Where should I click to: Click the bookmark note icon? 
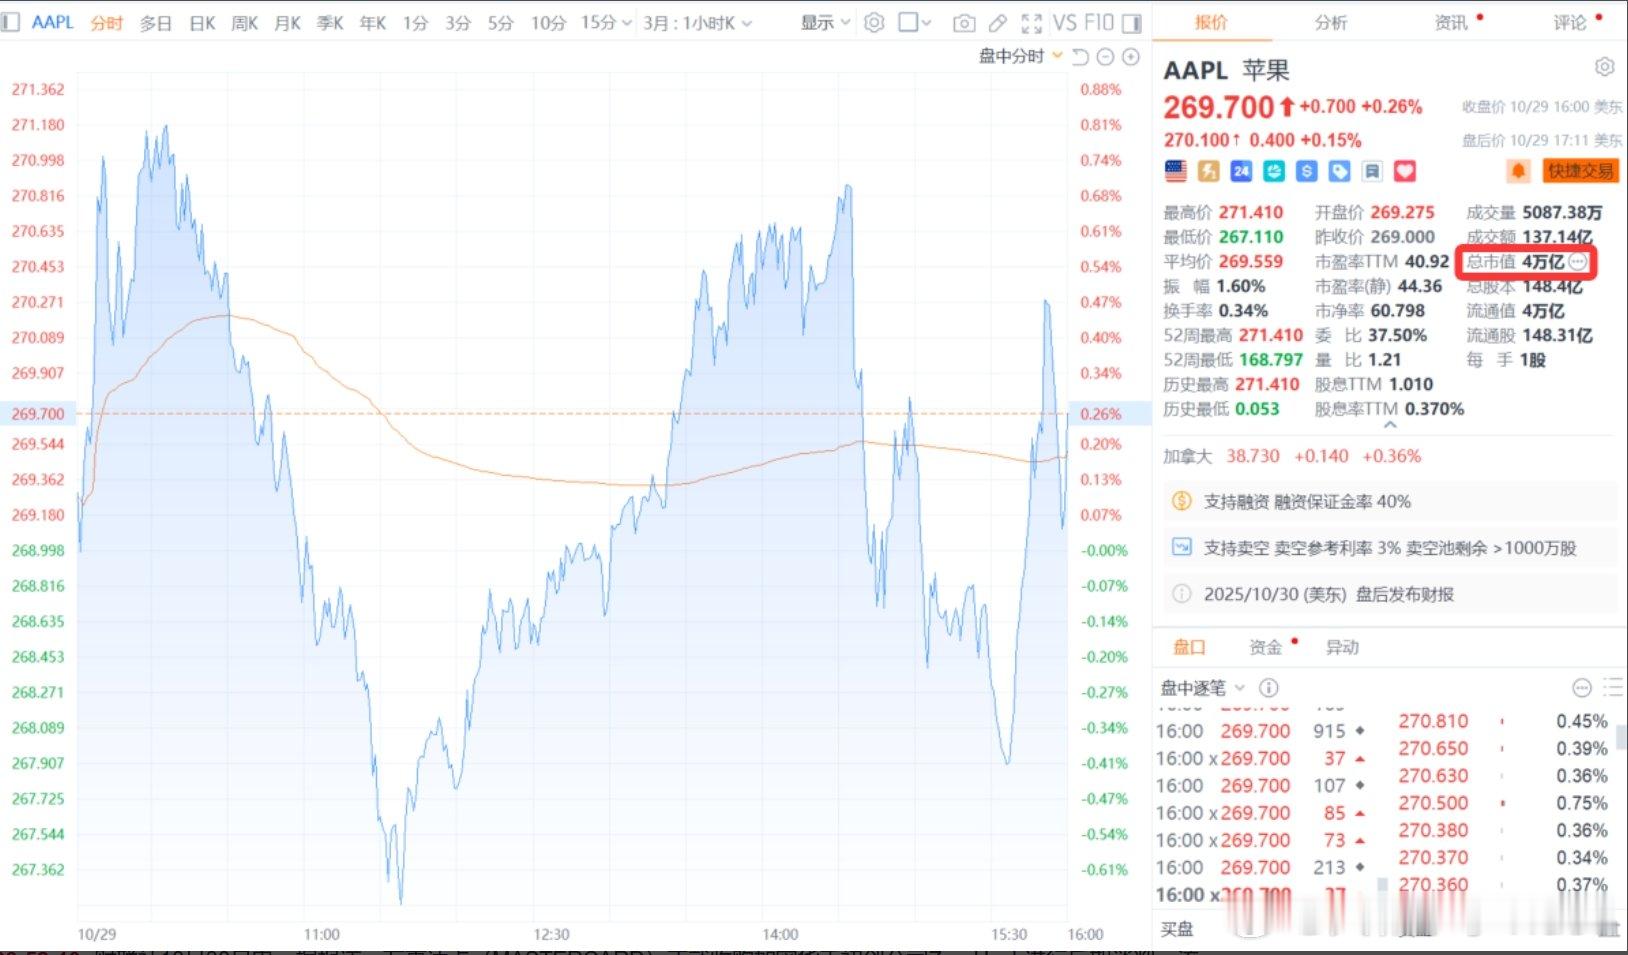pos(1372,171)
